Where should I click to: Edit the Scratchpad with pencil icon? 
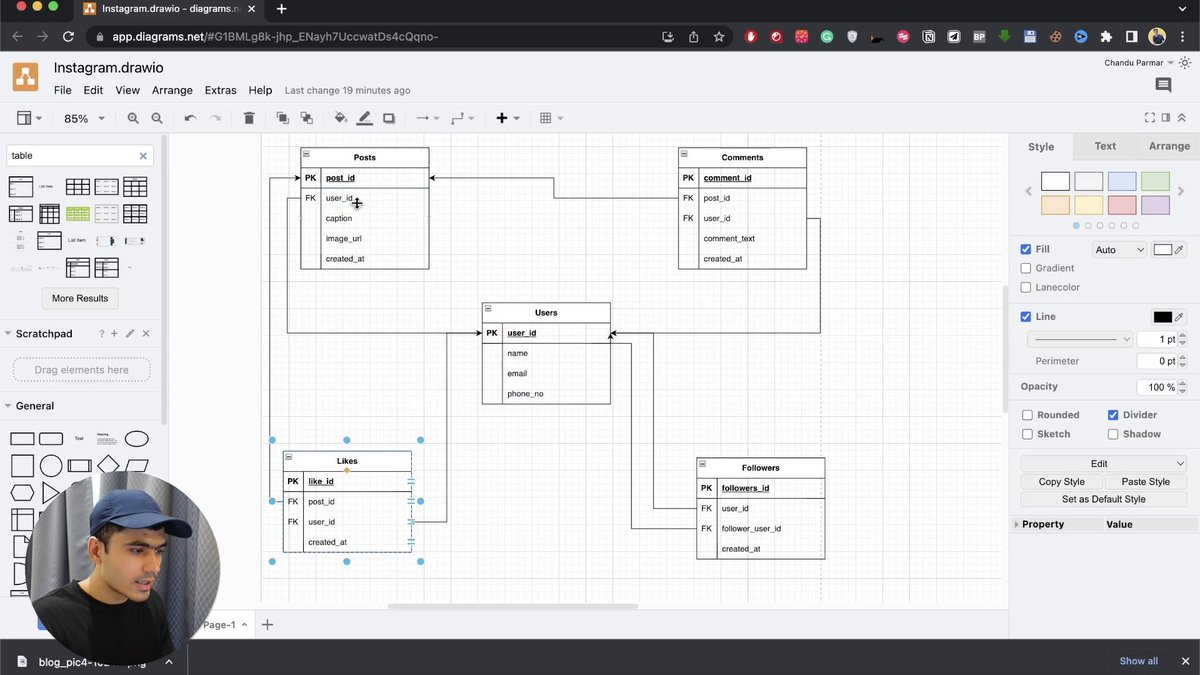[x=130, y=334]
